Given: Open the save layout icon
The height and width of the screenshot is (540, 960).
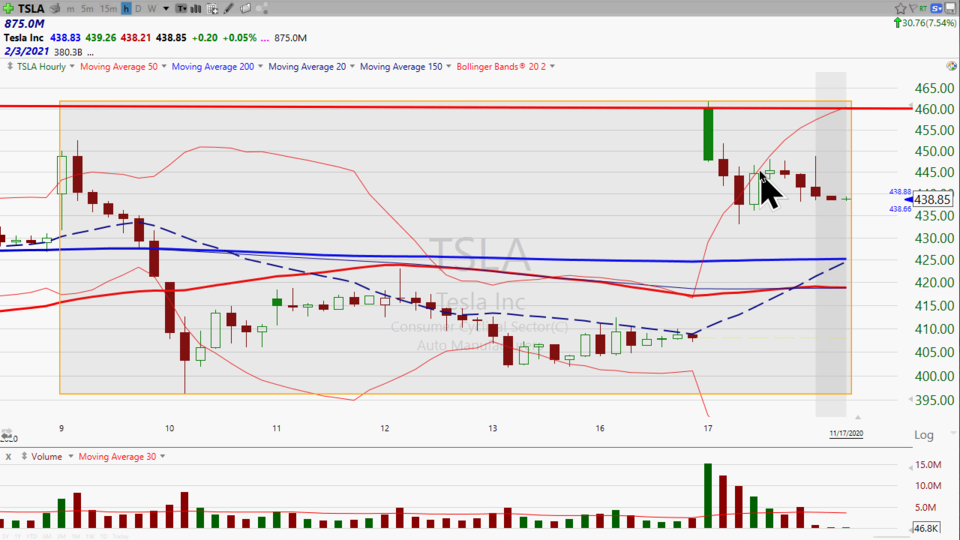Looking at the screenshot, I should 951,9.
